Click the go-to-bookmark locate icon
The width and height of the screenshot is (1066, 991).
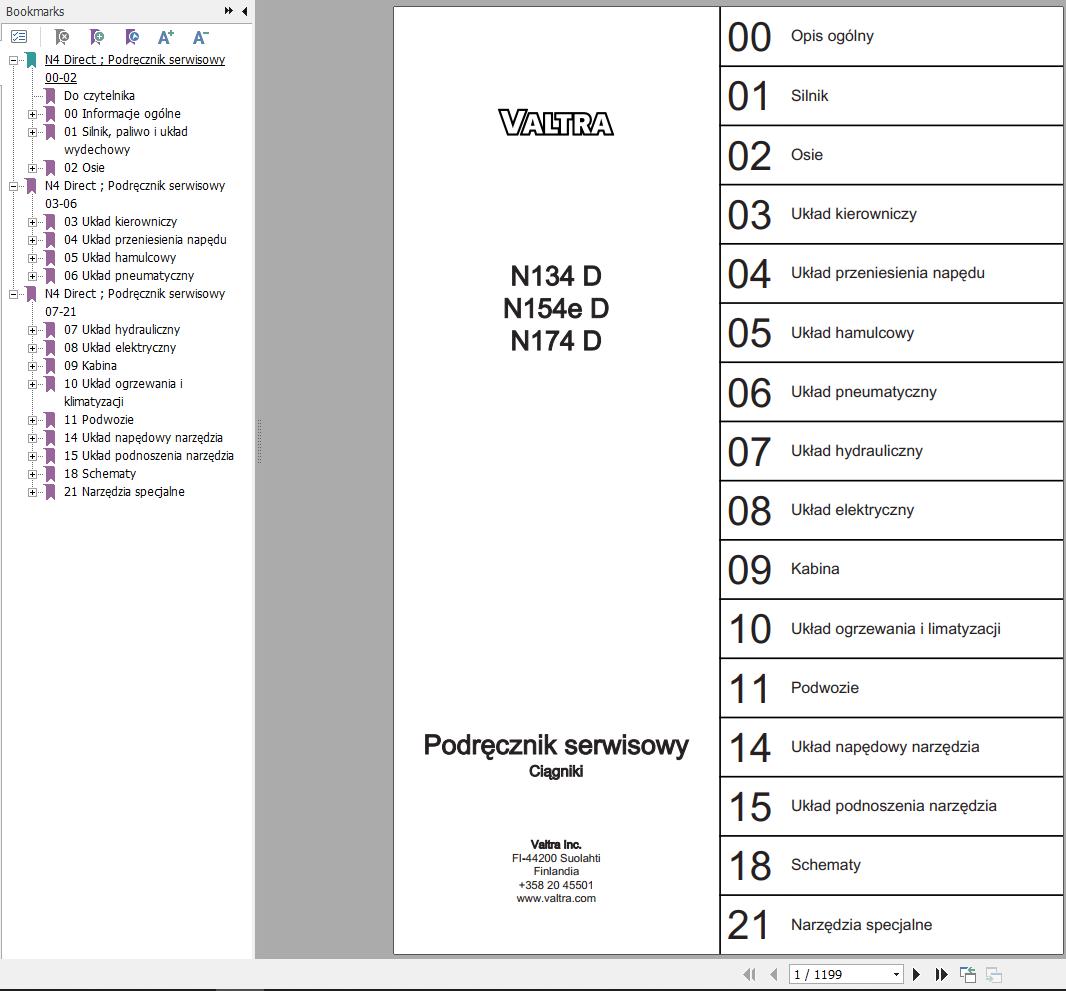pos(131,36)
